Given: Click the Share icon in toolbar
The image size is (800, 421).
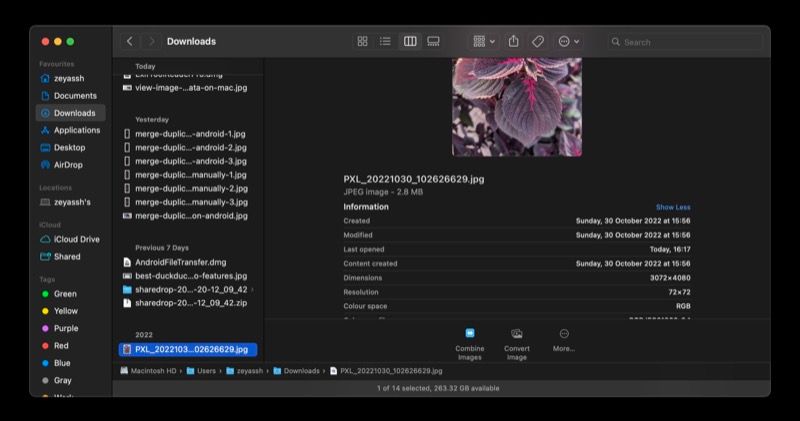Looking at the screenshot, I should (513, 41).
